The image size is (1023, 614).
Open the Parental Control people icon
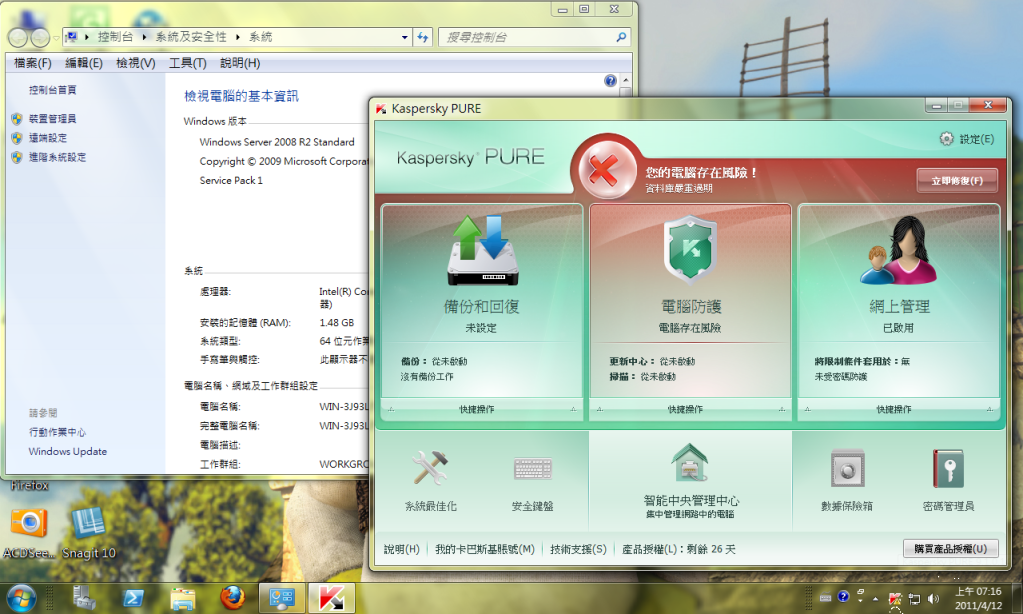coord(899,251)
